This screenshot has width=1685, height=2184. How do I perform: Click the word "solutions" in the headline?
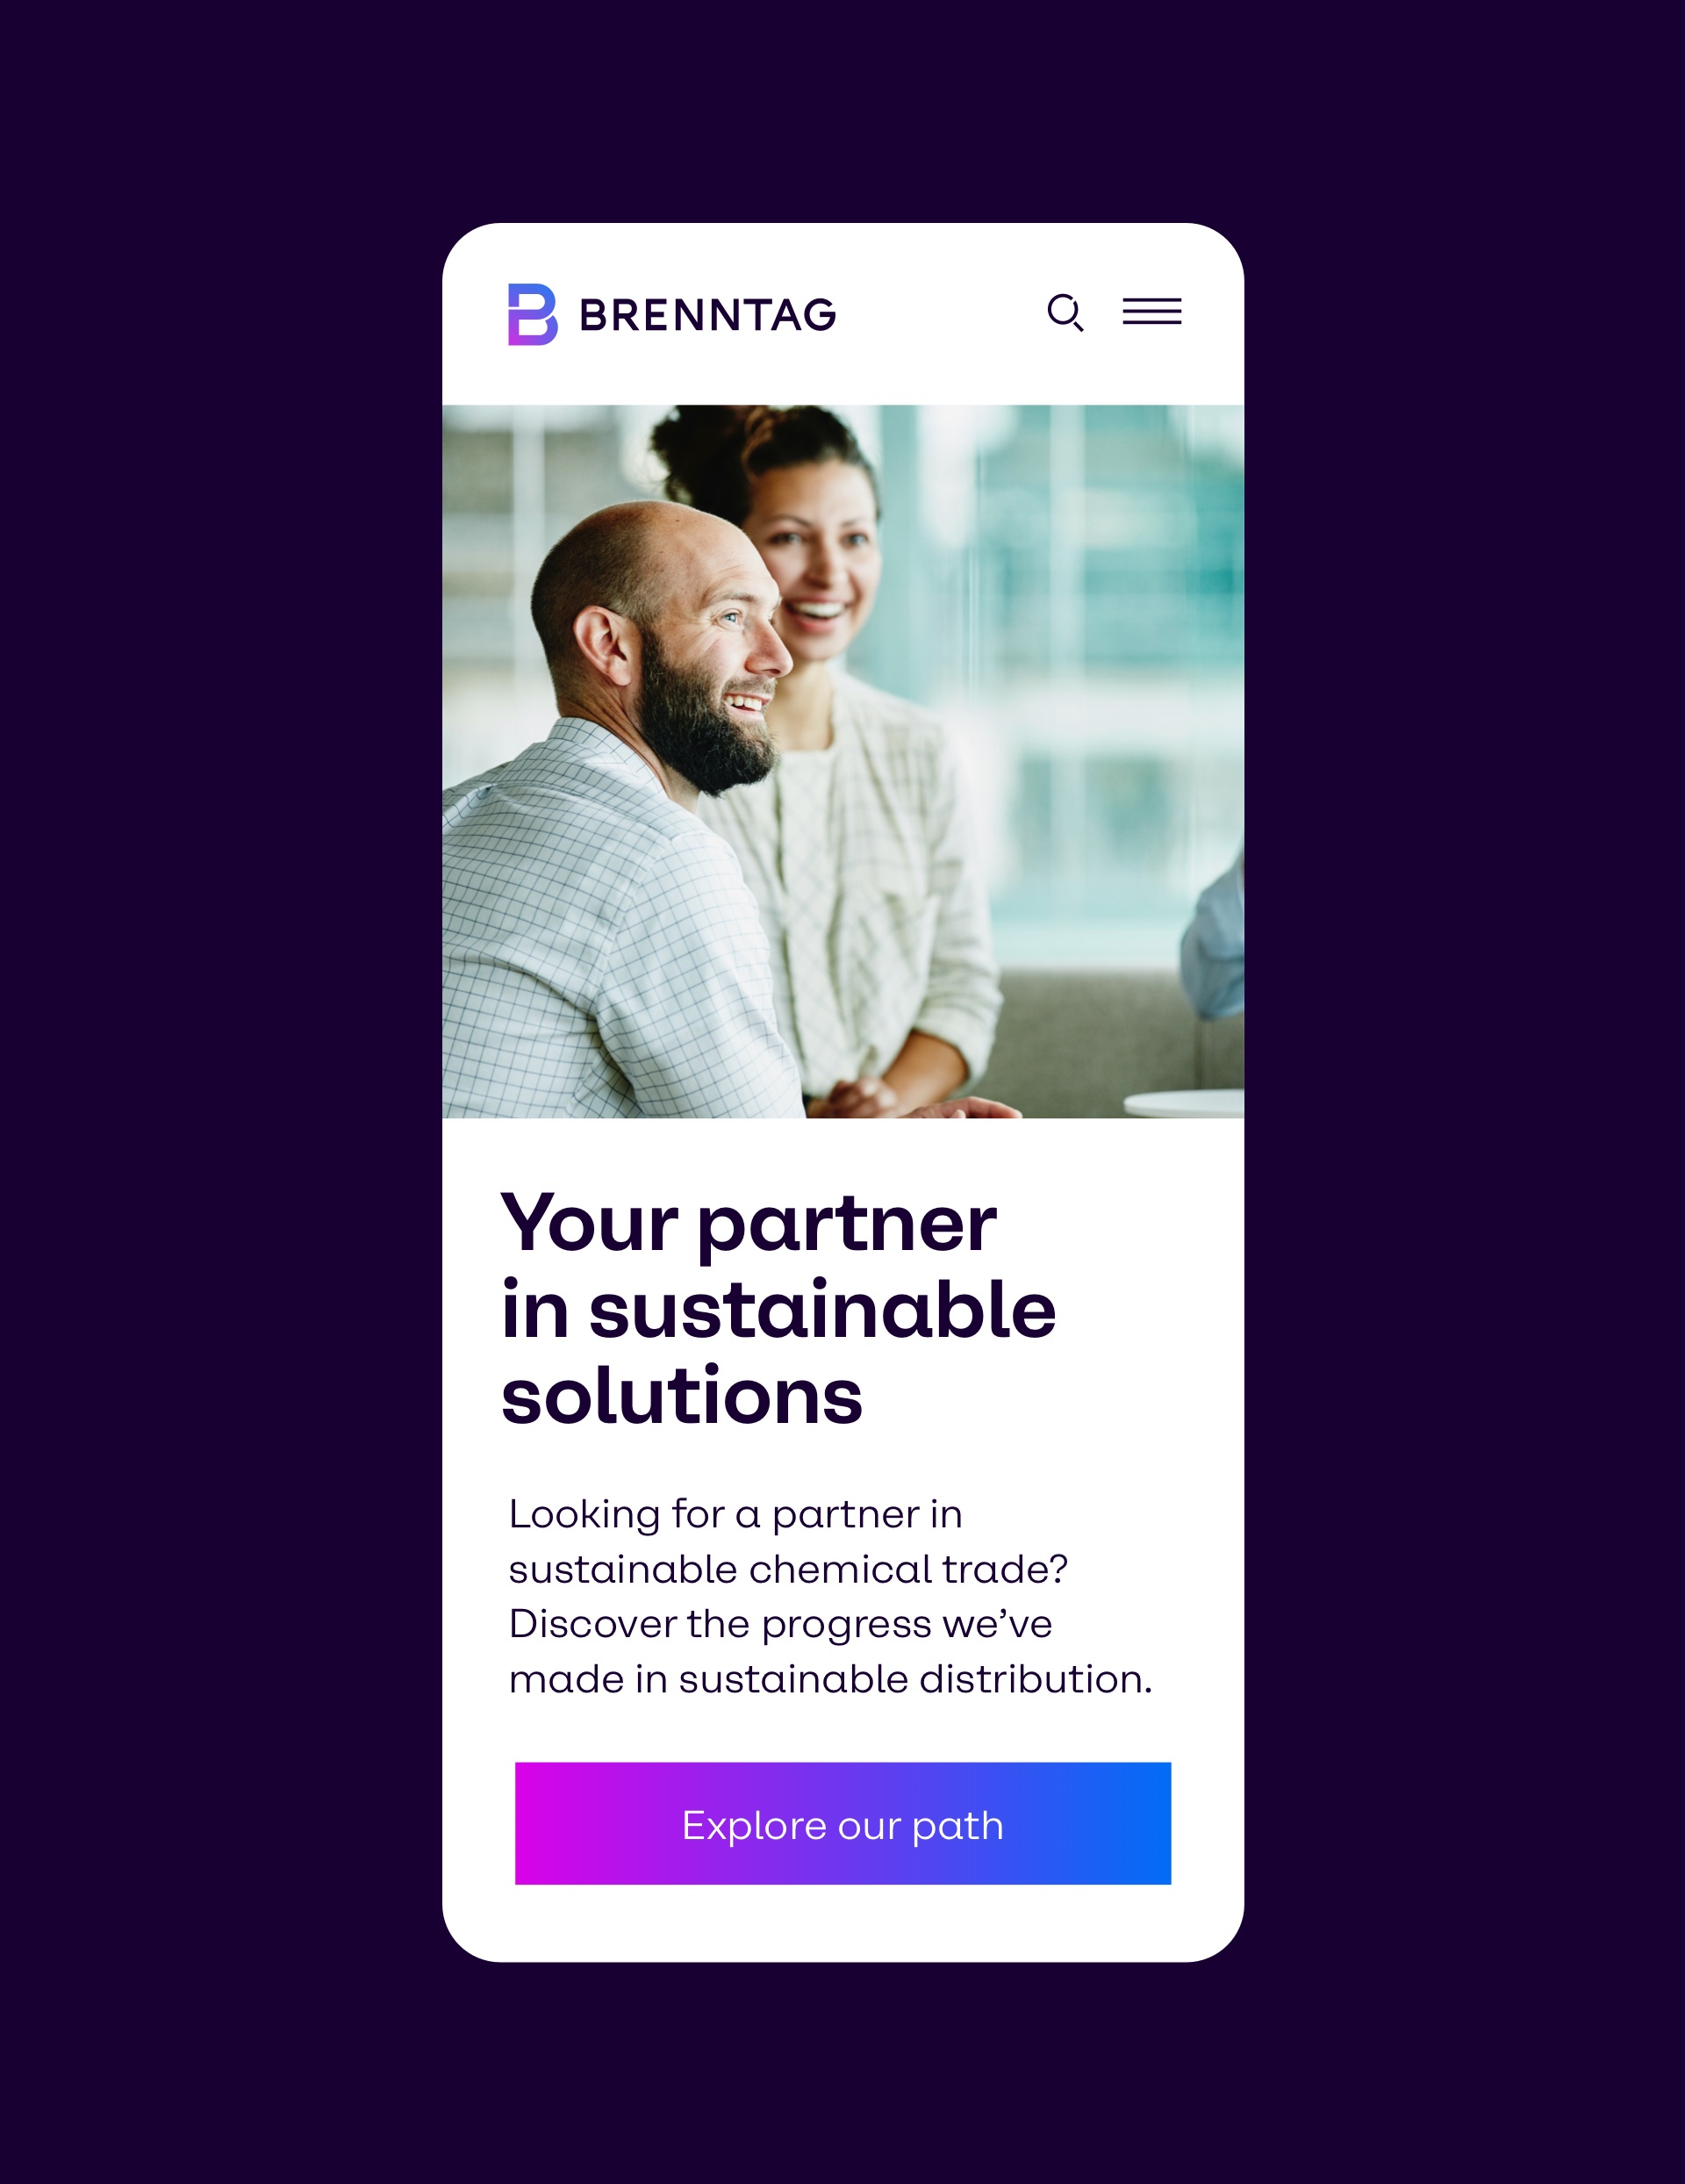[682, 1395]
